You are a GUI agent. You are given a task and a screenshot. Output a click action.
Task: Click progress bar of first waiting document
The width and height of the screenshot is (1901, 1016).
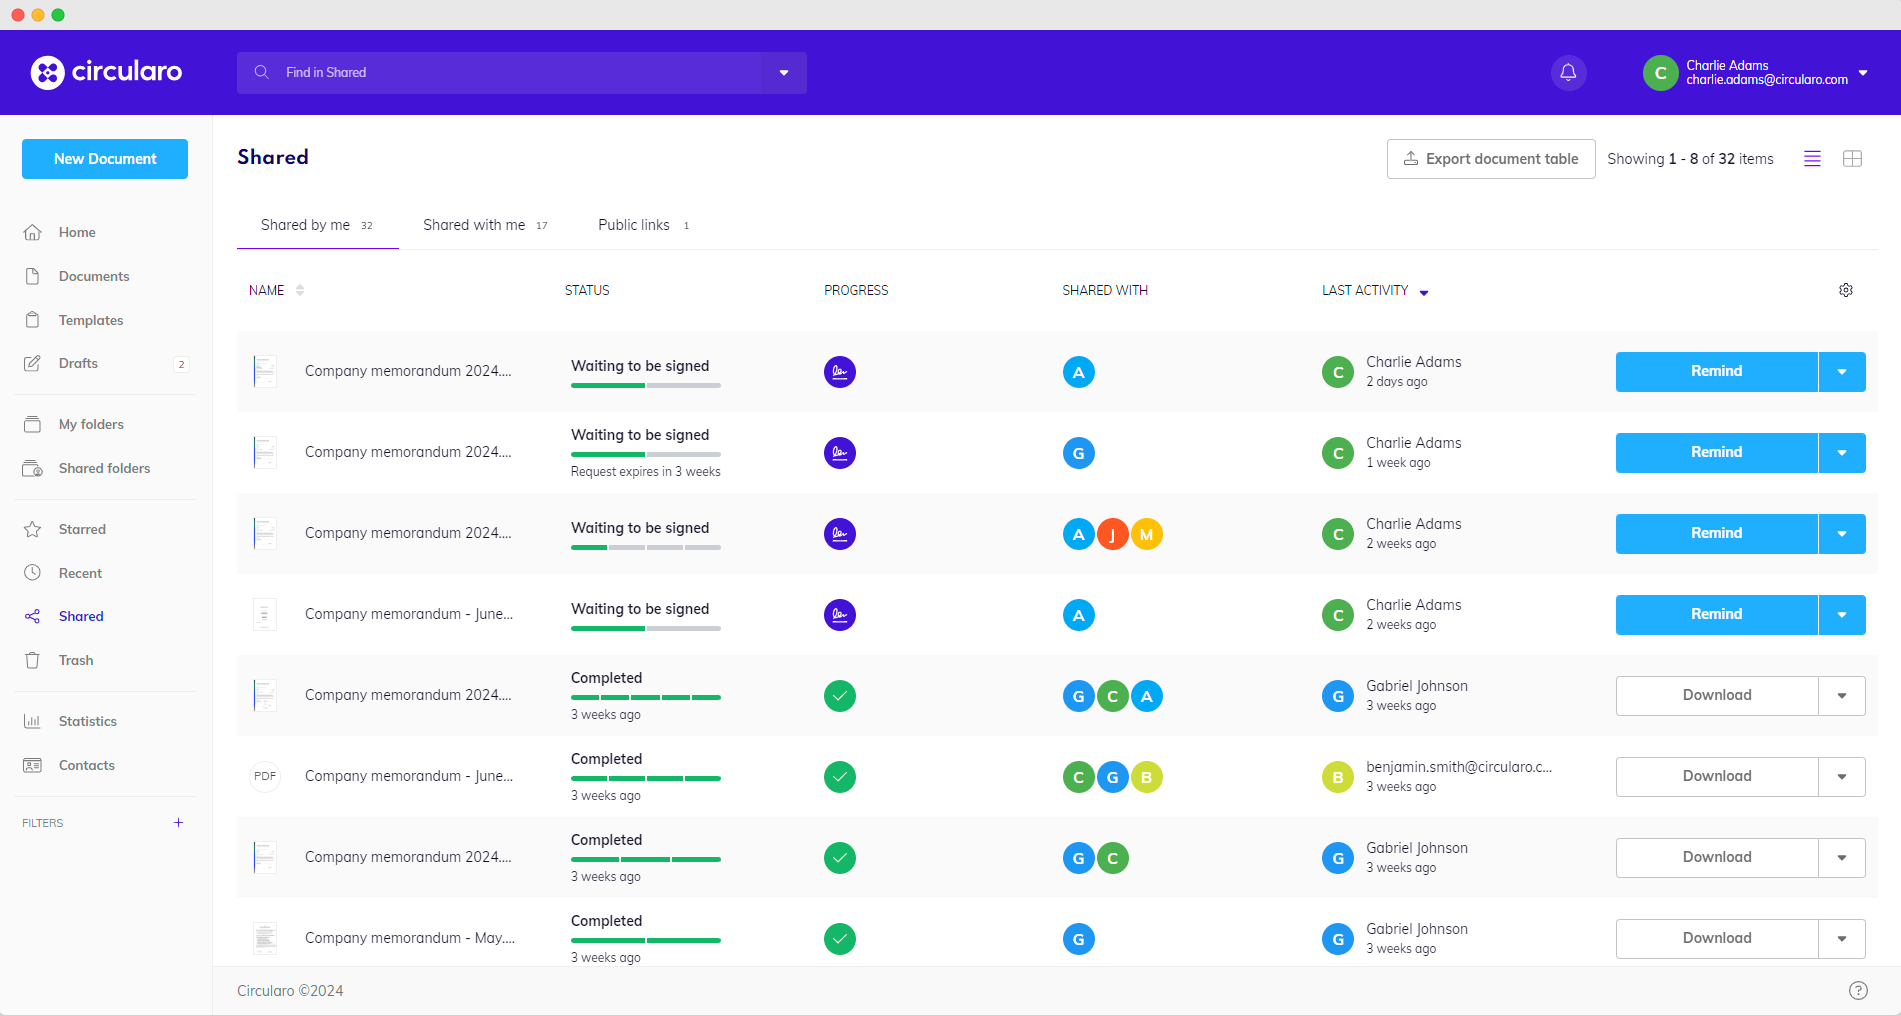click(x=645, y=385)
